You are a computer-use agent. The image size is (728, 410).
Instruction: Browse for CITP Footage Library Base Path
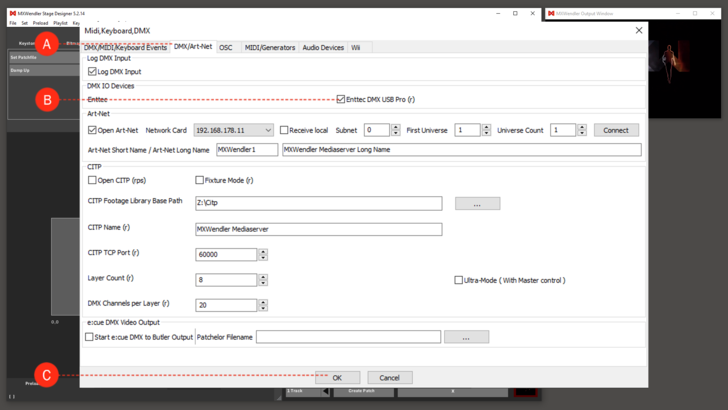point(477,203)
